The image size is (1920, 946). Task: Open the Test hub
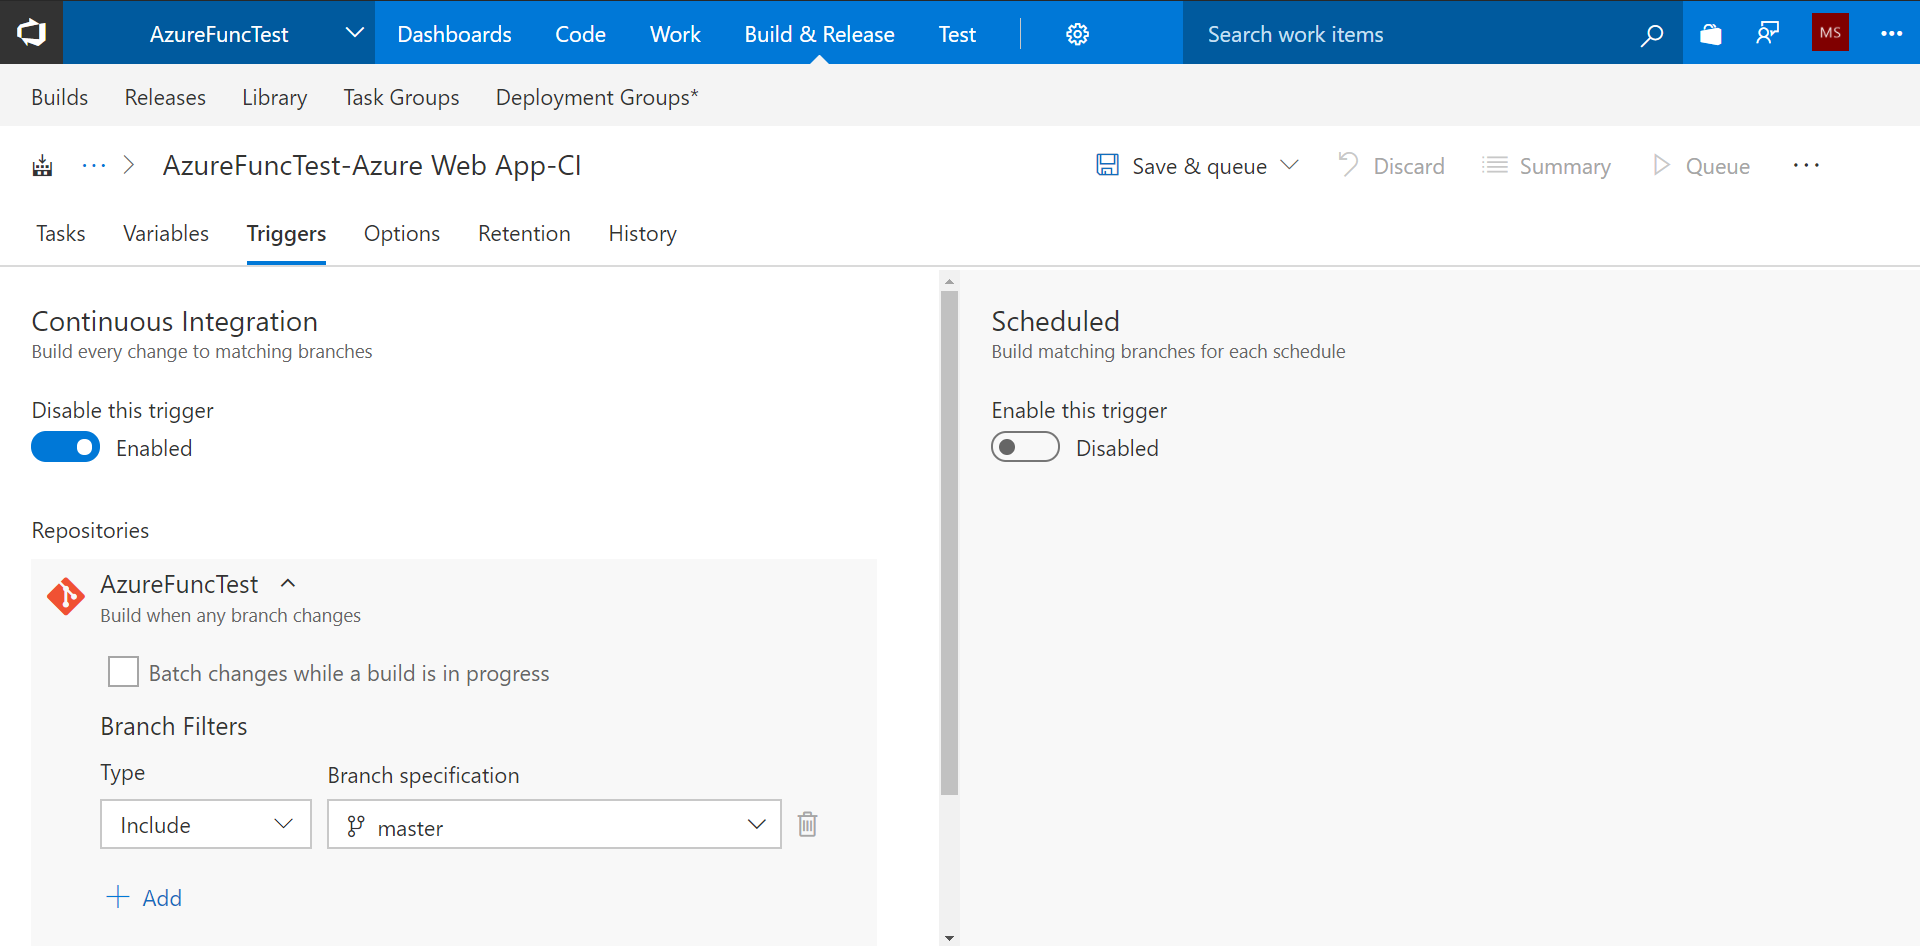[x=957, y=34]
